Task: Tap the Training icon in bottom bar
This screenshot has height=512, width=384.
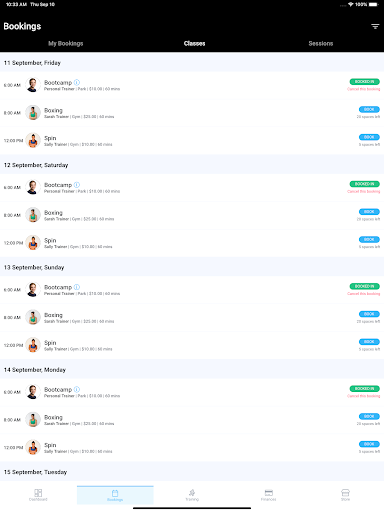Action: (x=192, y=495)
